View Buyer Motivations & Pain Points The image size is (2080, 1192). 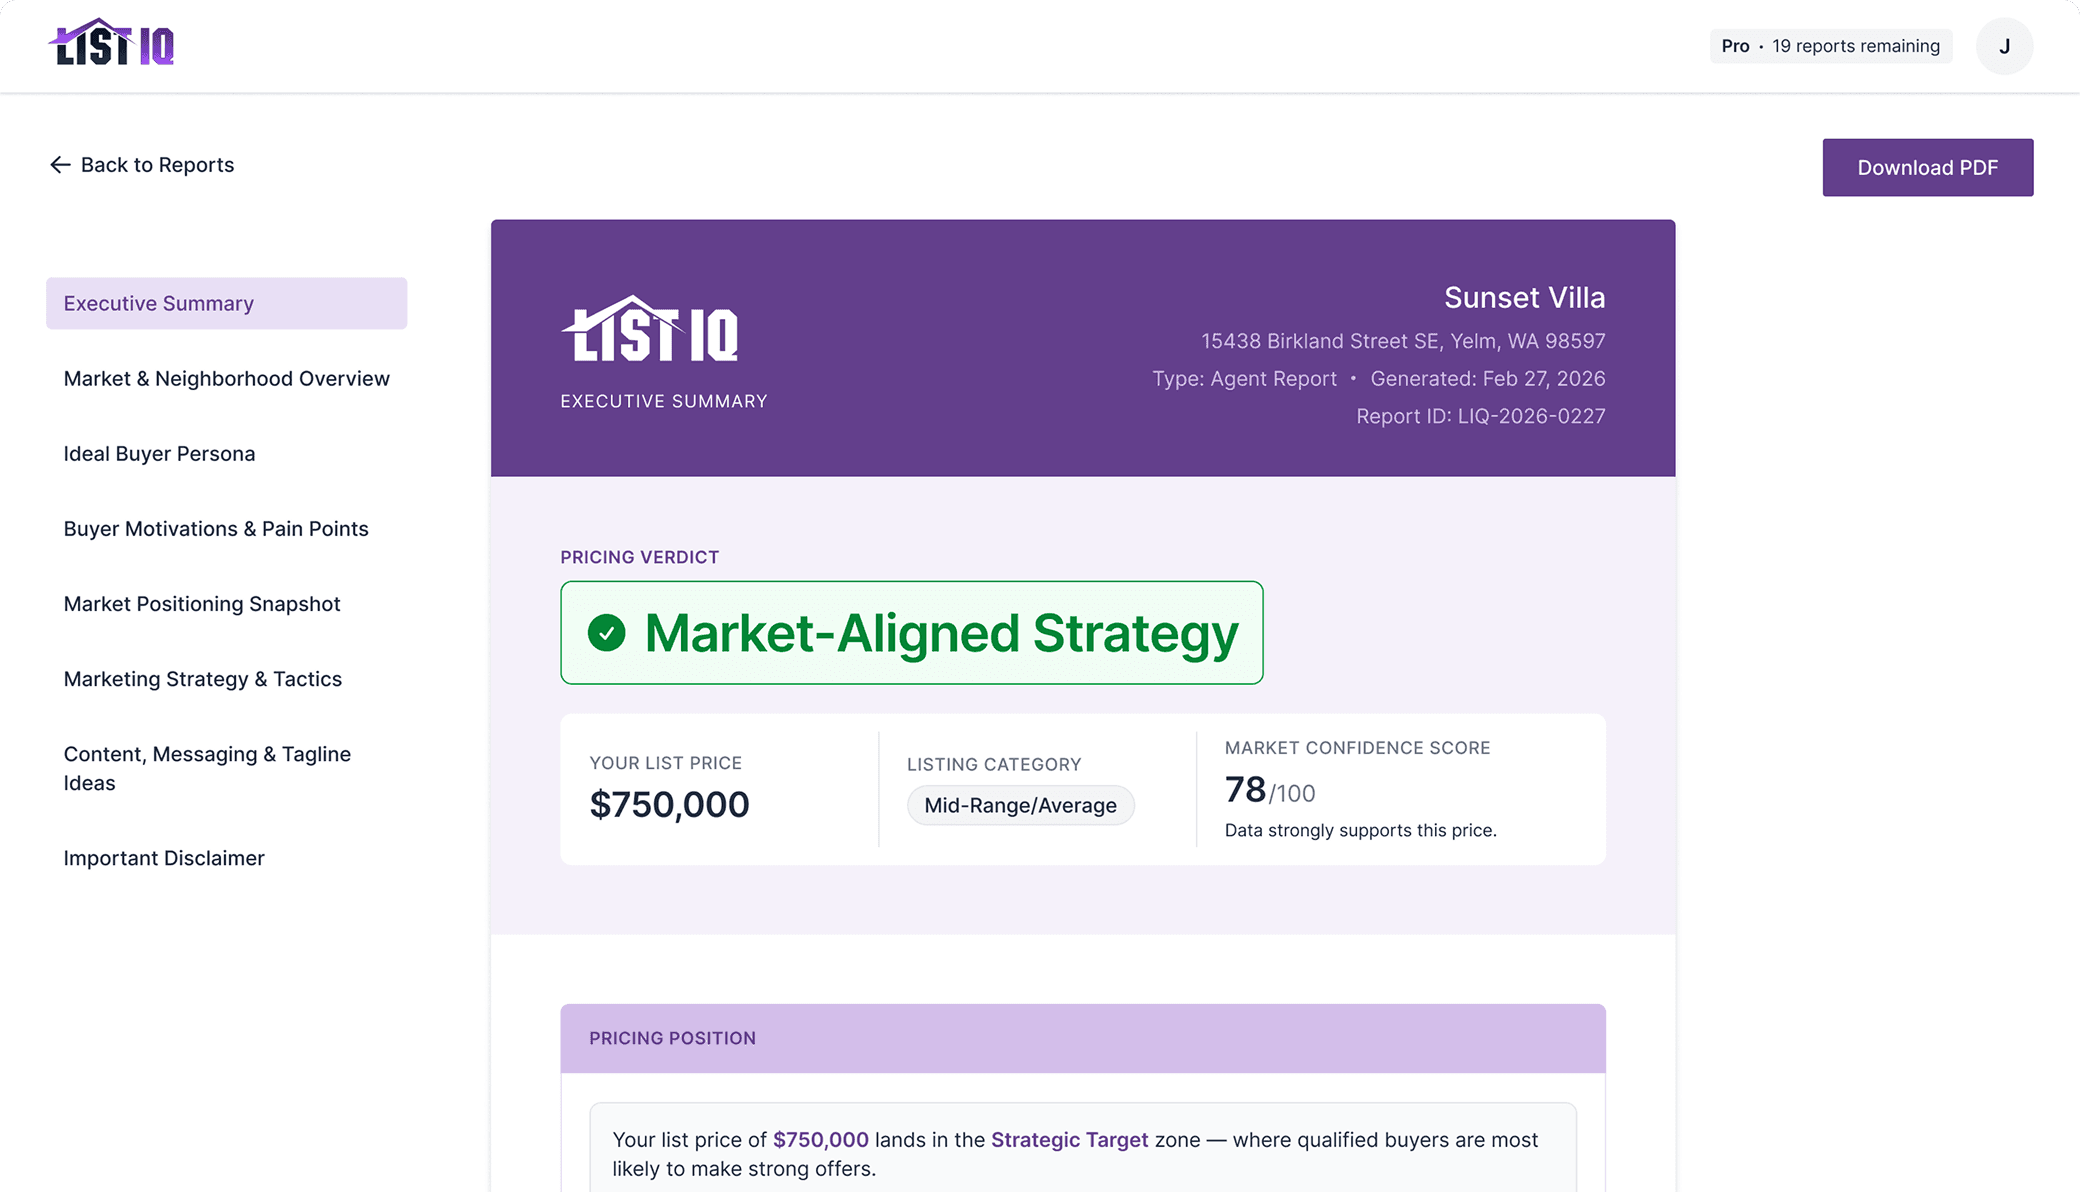[216, 528]
